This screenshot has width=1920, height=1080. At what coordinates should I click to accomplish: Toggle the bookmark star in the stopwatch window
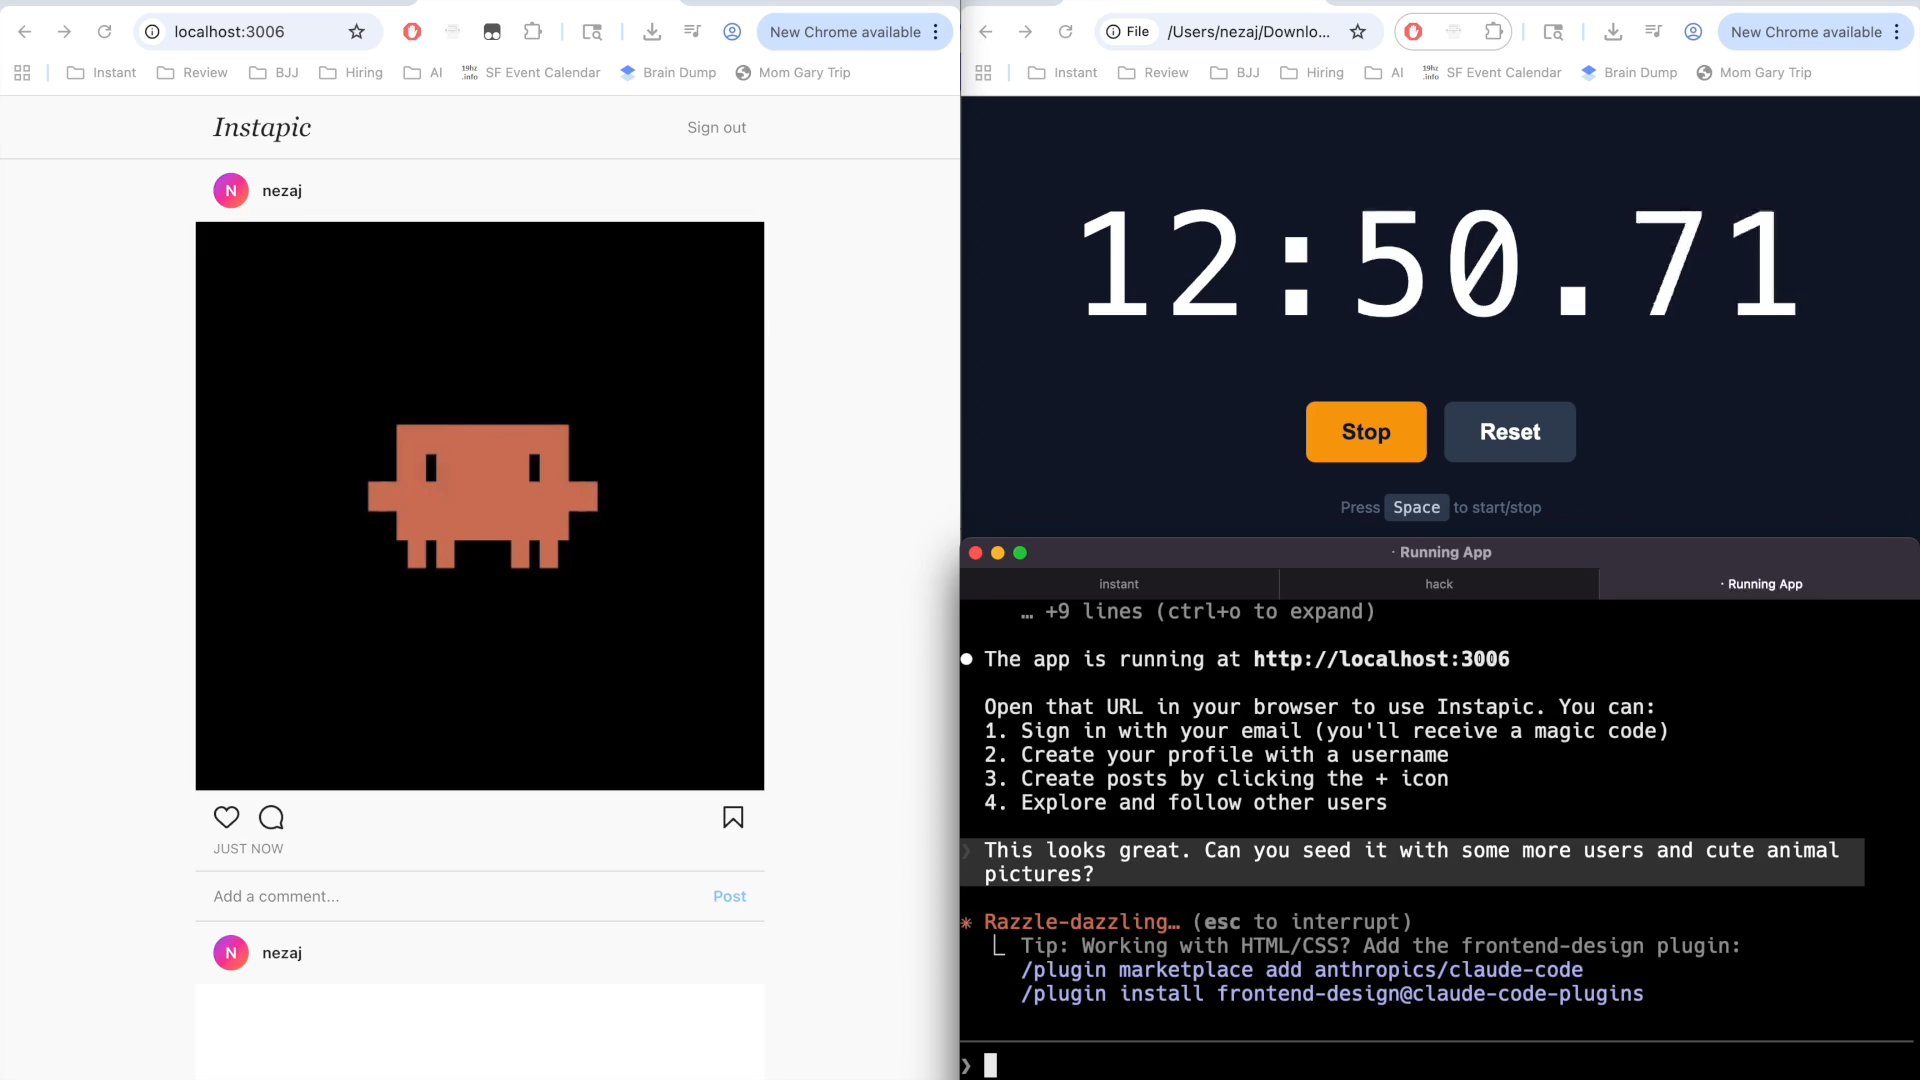pyautogui.click(x=1357, y=31)
